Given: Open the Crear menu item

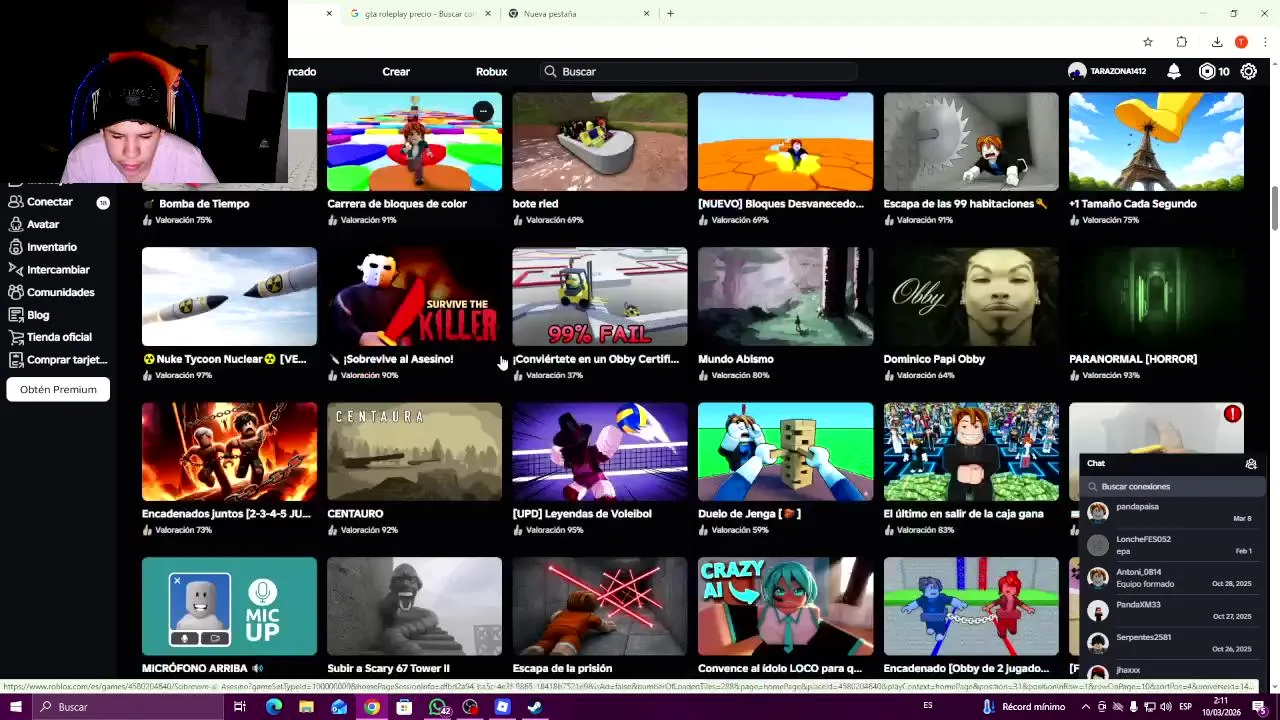Looking at the screenshot, I should click(x=396, y=72).
